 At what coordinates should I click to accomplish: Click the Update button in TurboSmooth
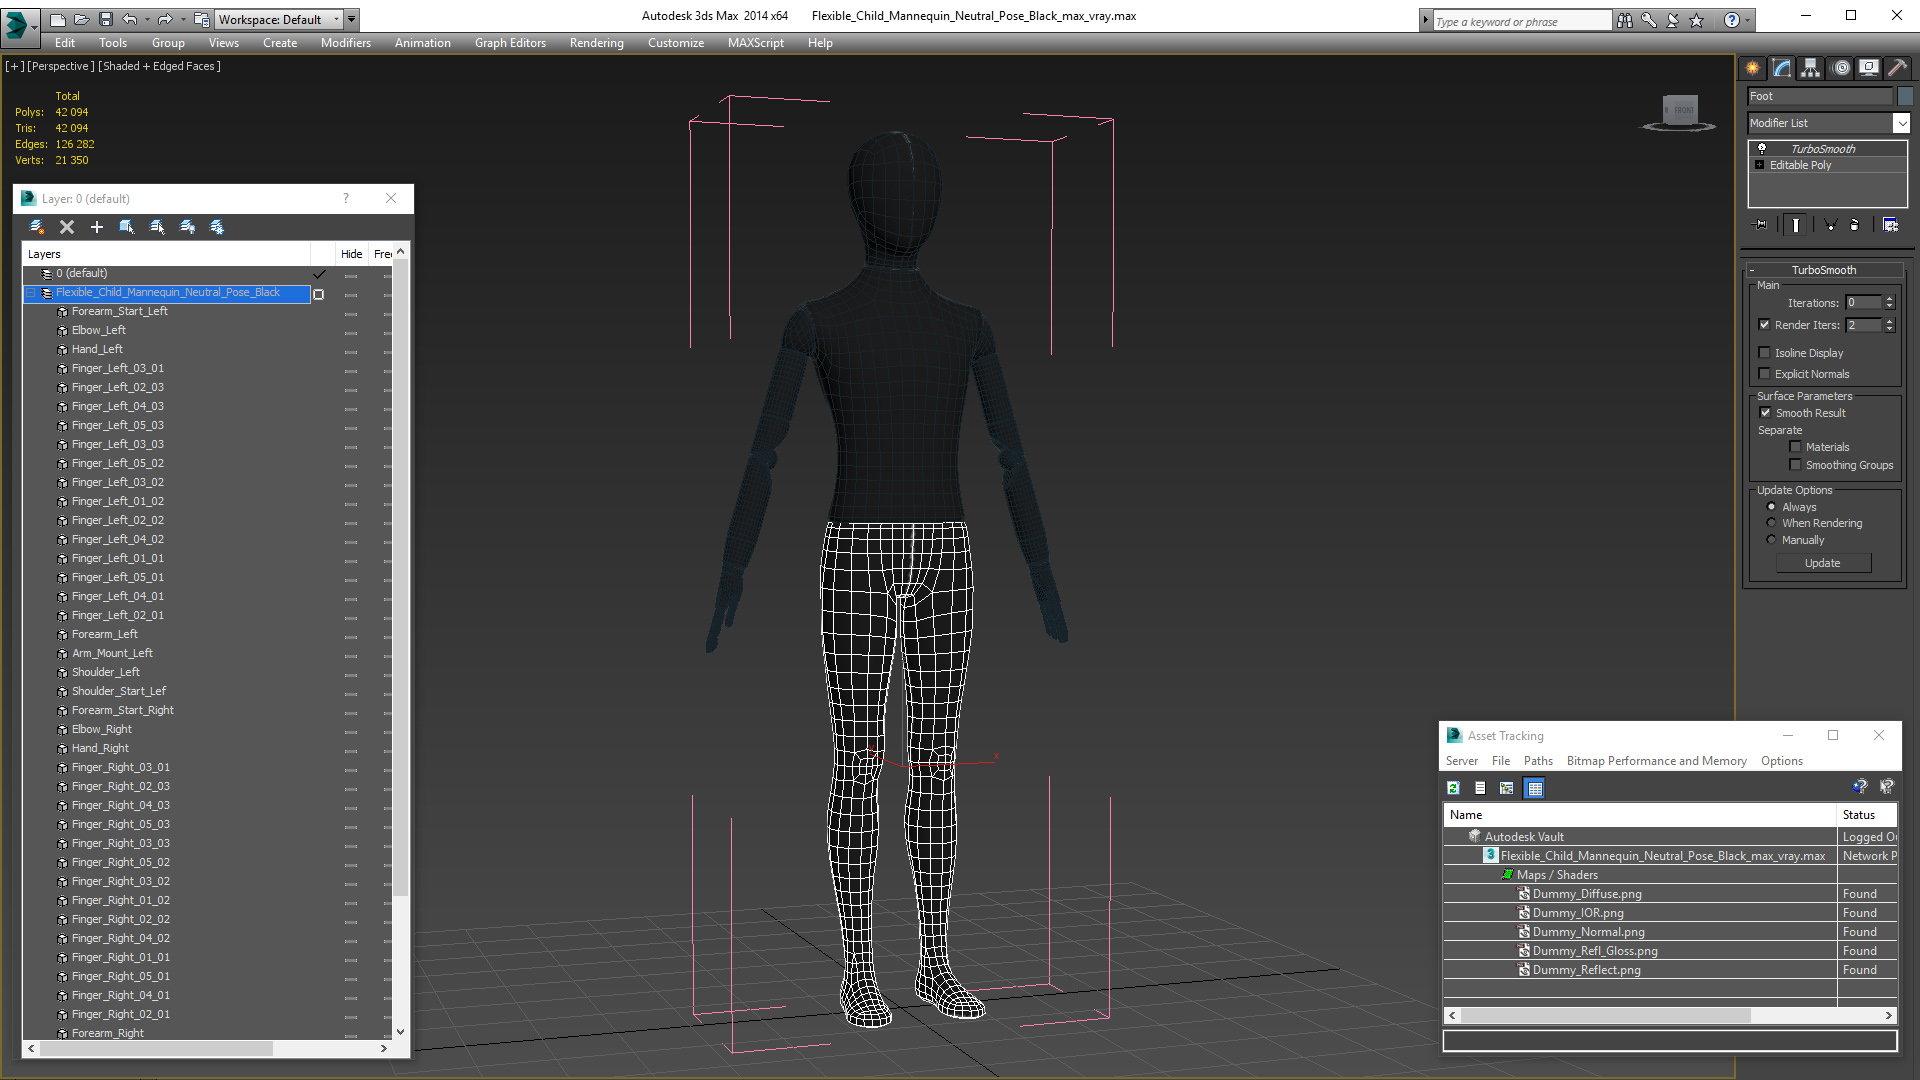point(1823,563)
